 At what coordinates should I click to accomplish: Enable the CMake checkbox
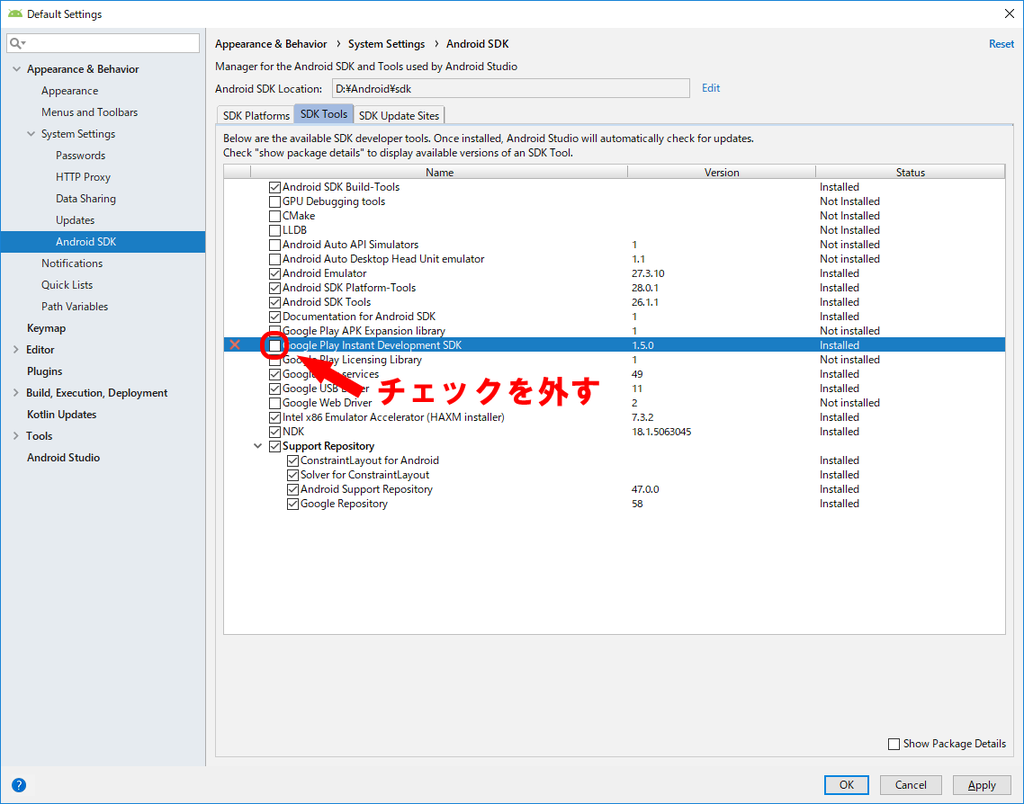click(x=275, y=216)
